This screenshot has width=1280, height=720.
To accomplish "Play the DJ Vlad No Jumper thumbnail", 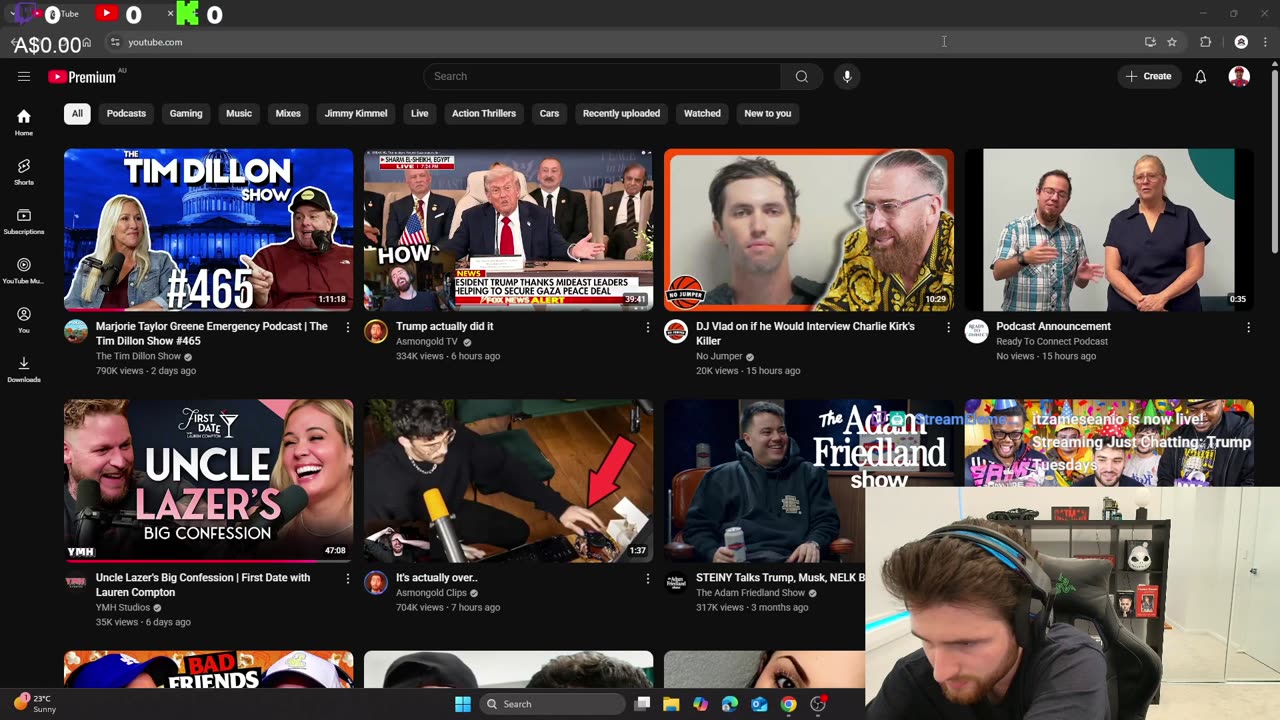I will (809, 230).
